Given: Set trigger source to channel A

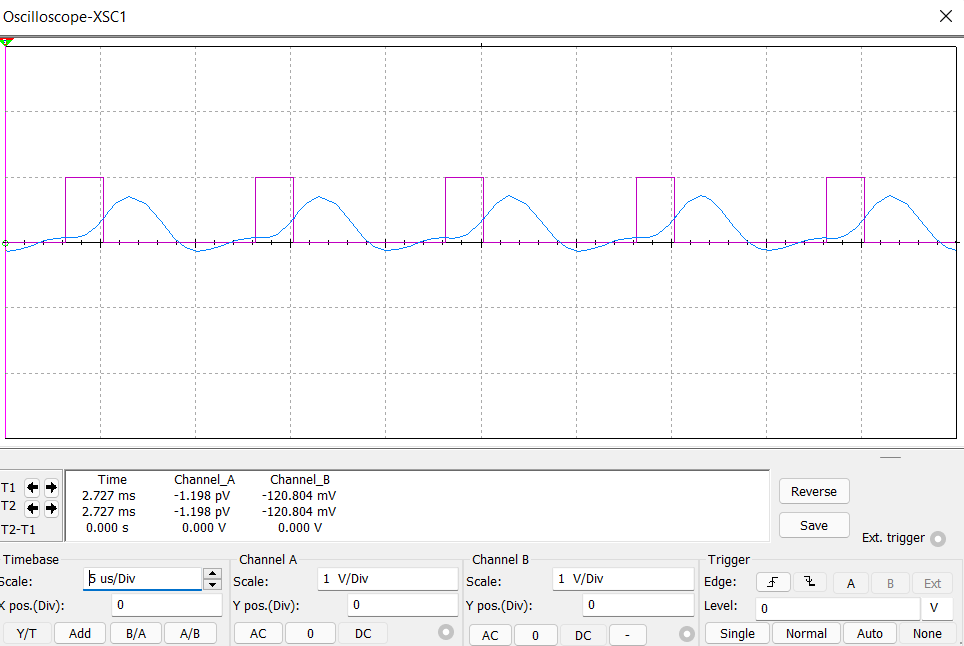Looking at the screenshot, I should (x=851, y=583).
